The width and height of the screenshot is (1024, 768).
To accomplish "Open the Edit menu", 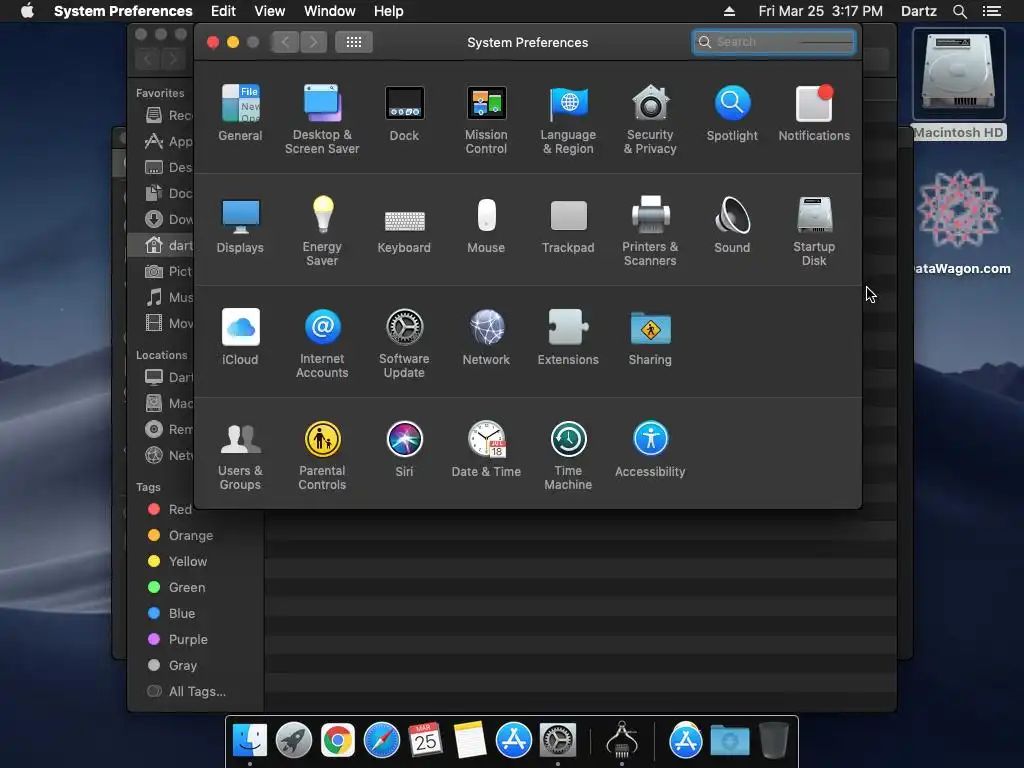I will point(223,11).
